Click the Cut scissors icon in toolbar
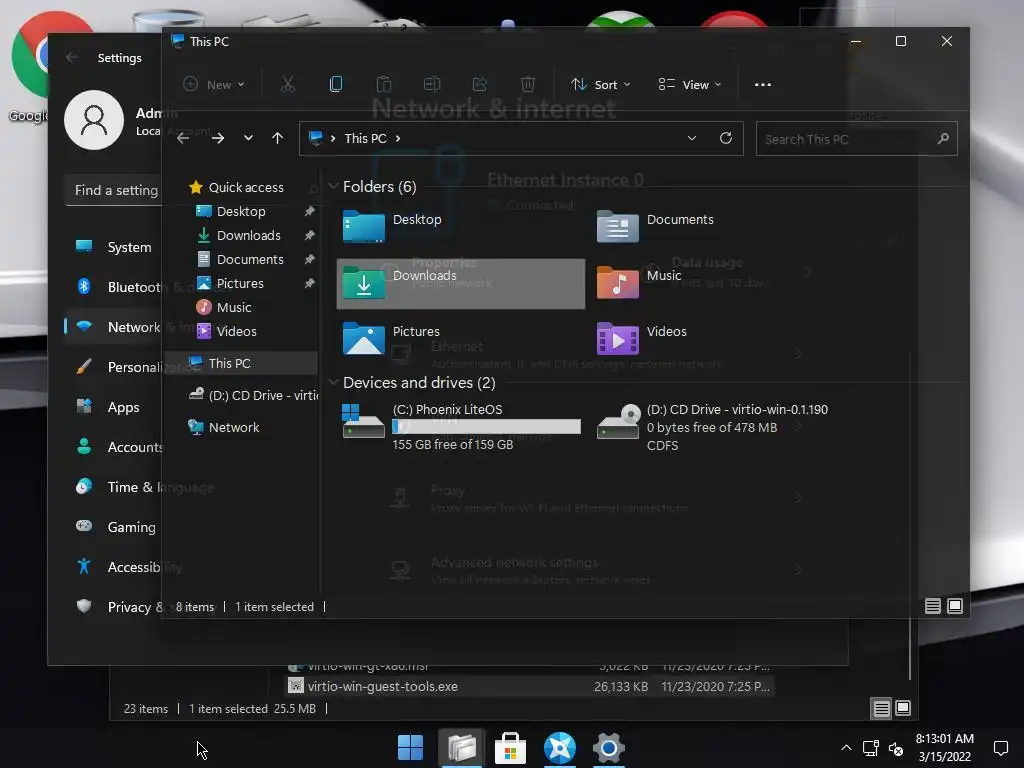This screenshot has height=768, width=1024. tap(287, 84)
